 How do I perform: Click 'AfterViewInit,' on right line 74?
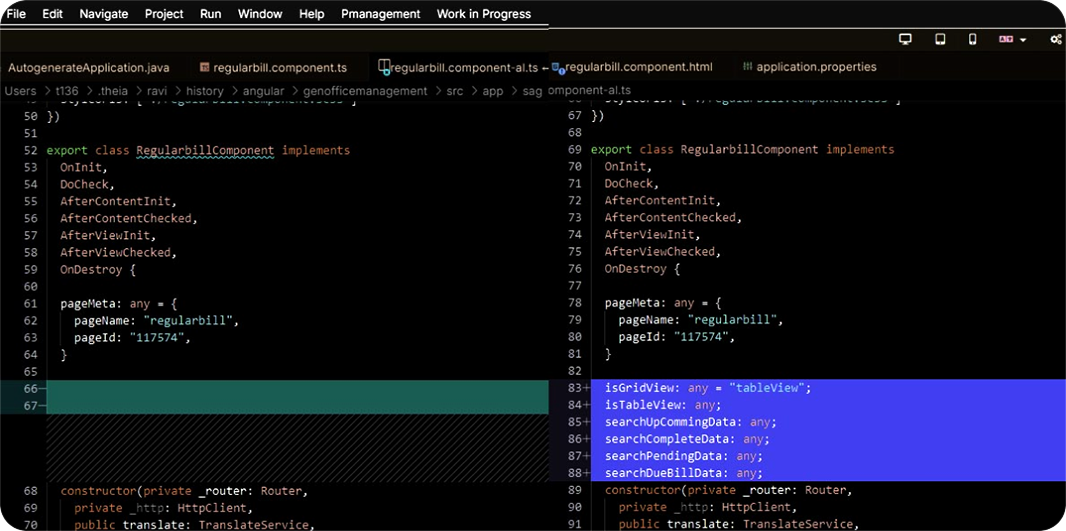click(653, 235)
